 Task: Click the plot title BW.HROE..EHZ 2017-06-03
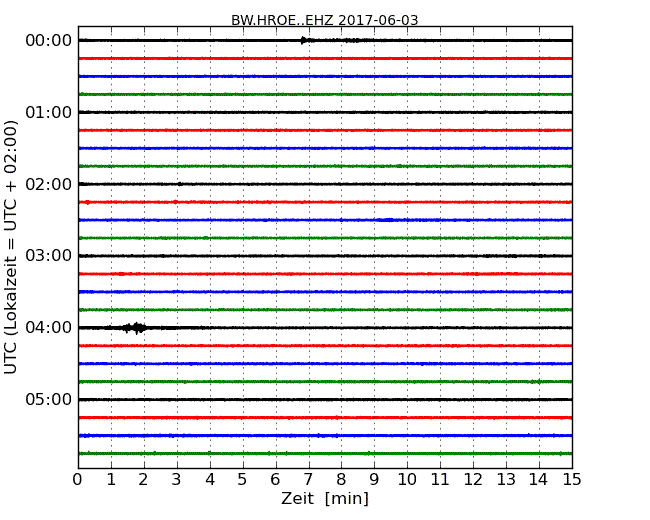(325, 20)
